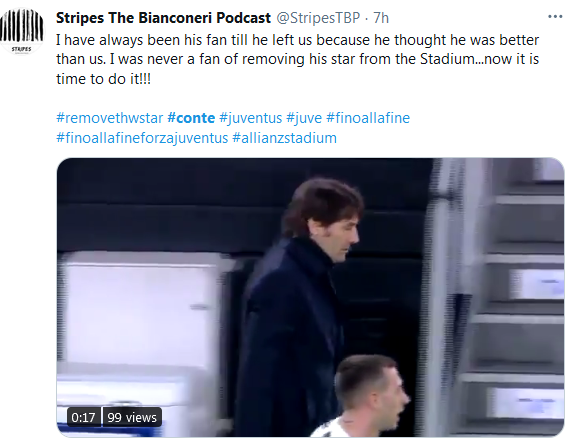Click the 99 views counter badge
Screen dimensions: 575x444
(132, 417)
